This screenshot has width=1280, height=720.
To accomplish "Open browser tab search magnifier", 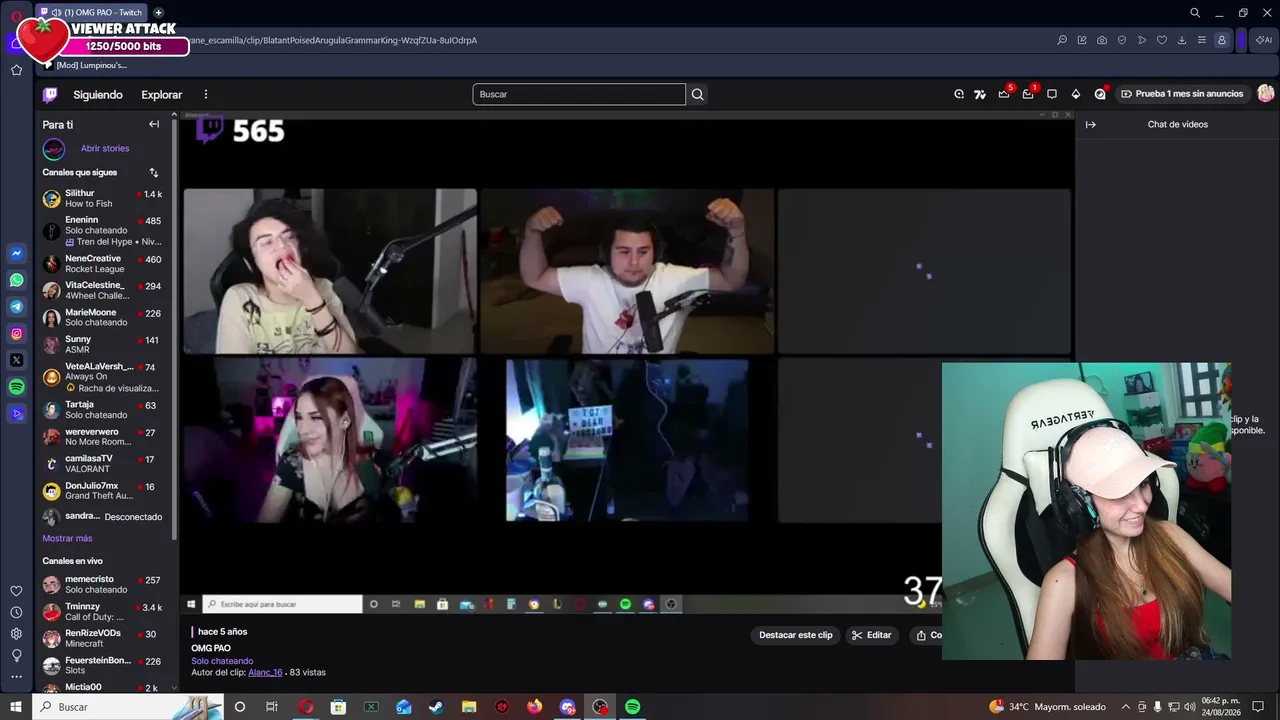I will (1195, 13).
